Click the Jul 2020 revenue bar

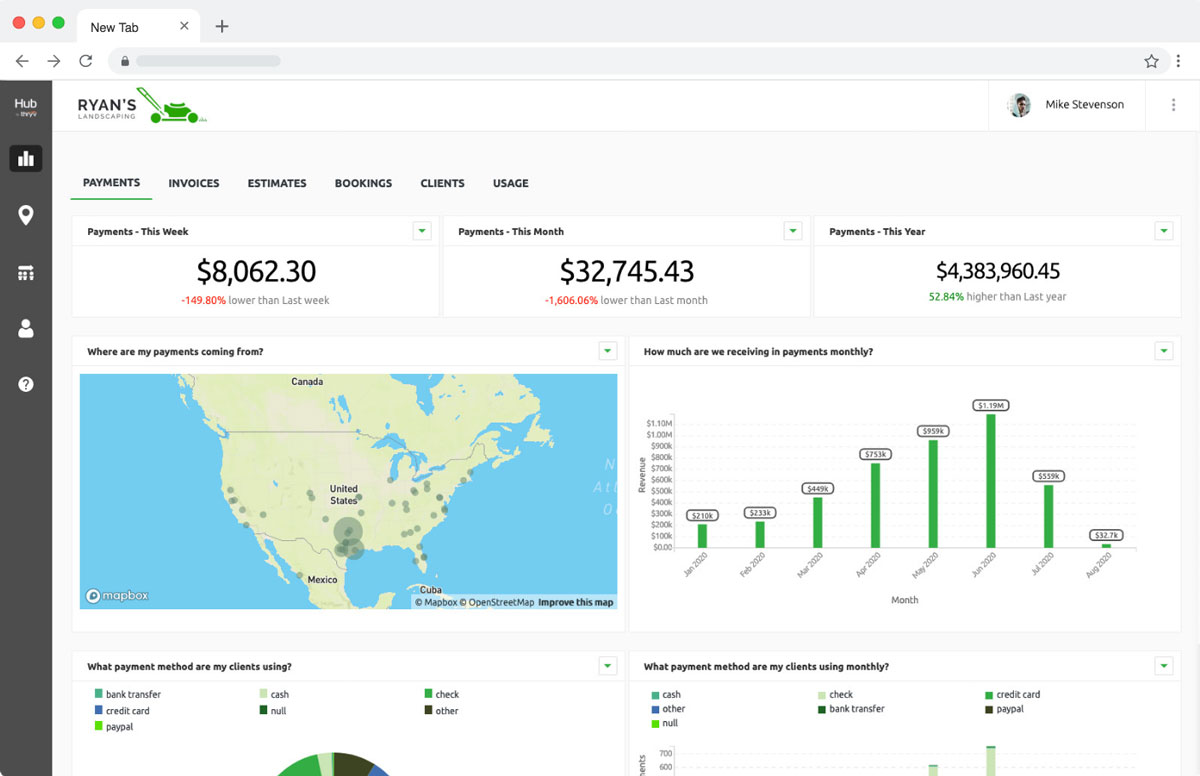point(1049,516)
